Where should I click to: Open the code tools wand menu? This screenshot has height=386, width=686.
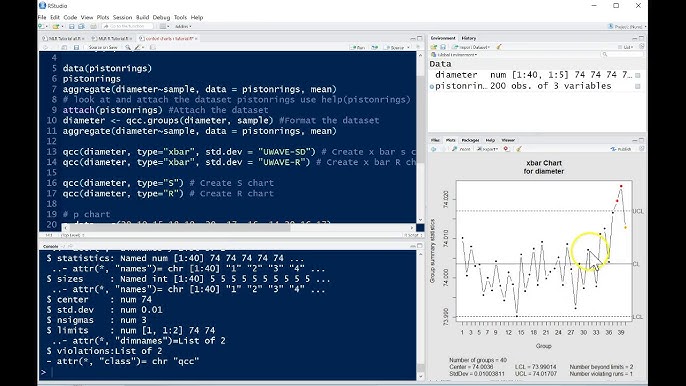pyautogui.click(x=138, y=47)
